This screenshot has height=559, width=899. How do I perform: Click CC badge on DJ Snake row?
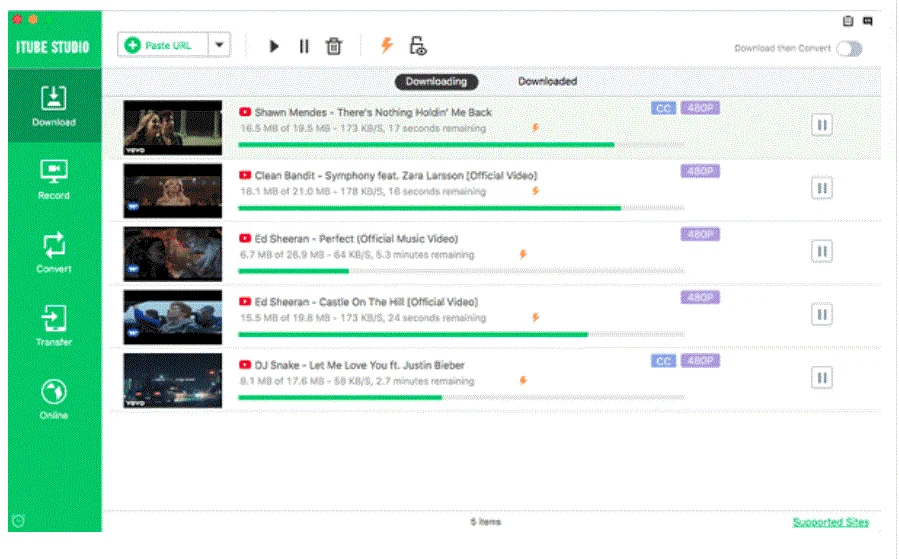pyautogui.click(x=663, y=361)
